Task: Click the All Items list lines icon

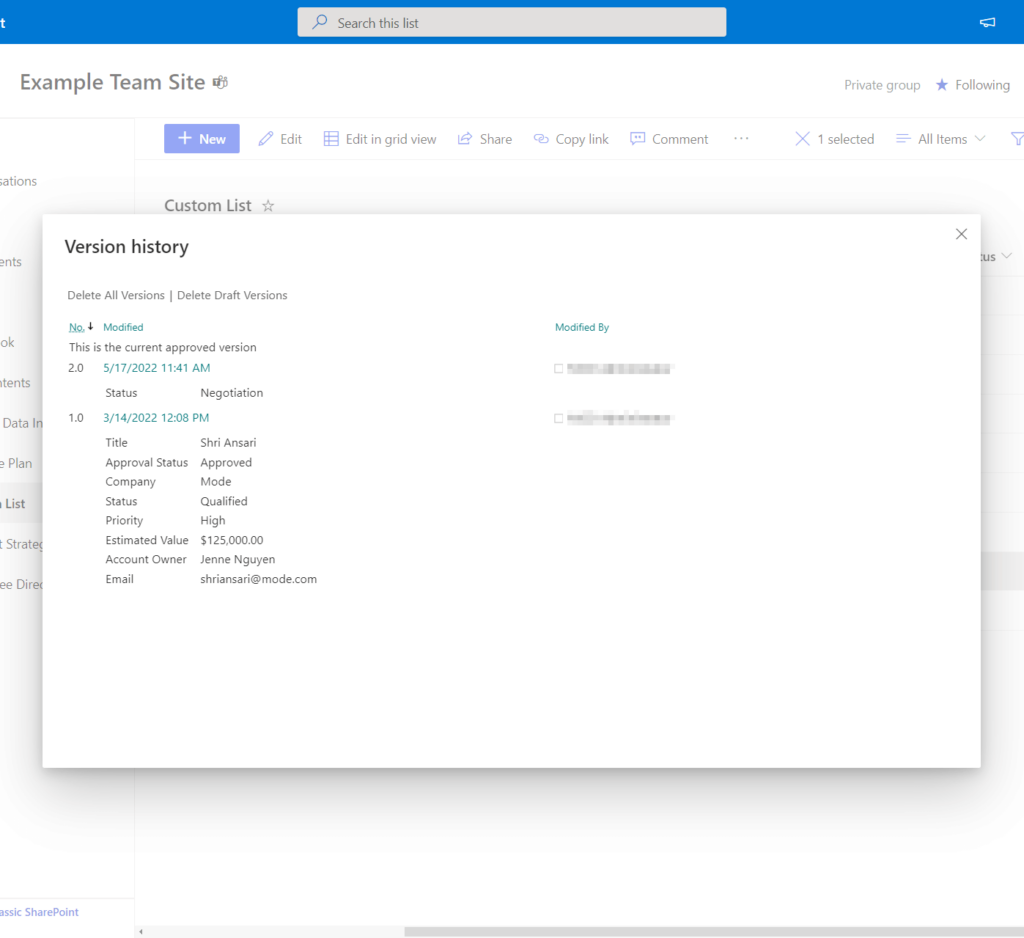Action: click(x=903, y=138)
